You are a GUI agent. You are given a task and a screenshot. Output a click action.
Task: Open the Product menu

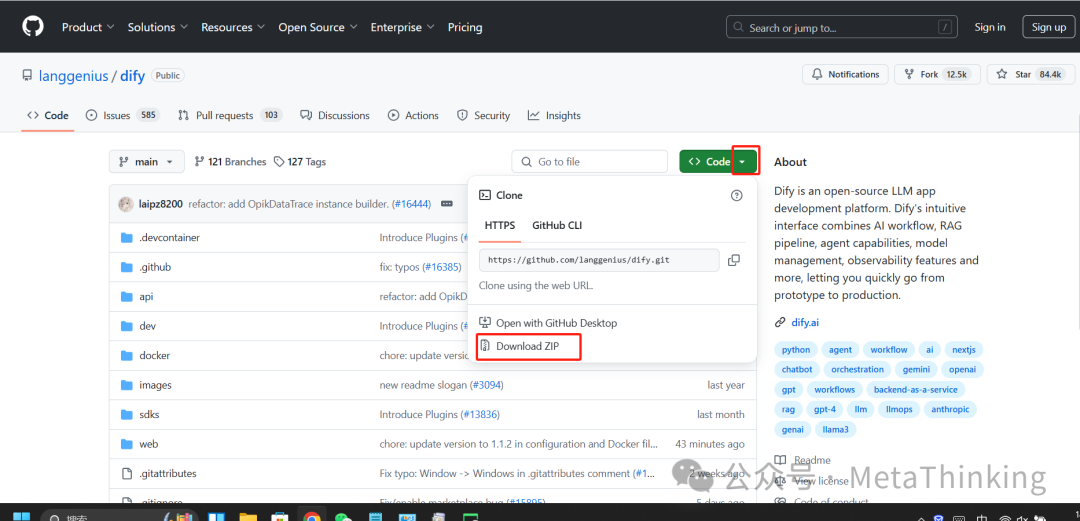click(87, 28)
